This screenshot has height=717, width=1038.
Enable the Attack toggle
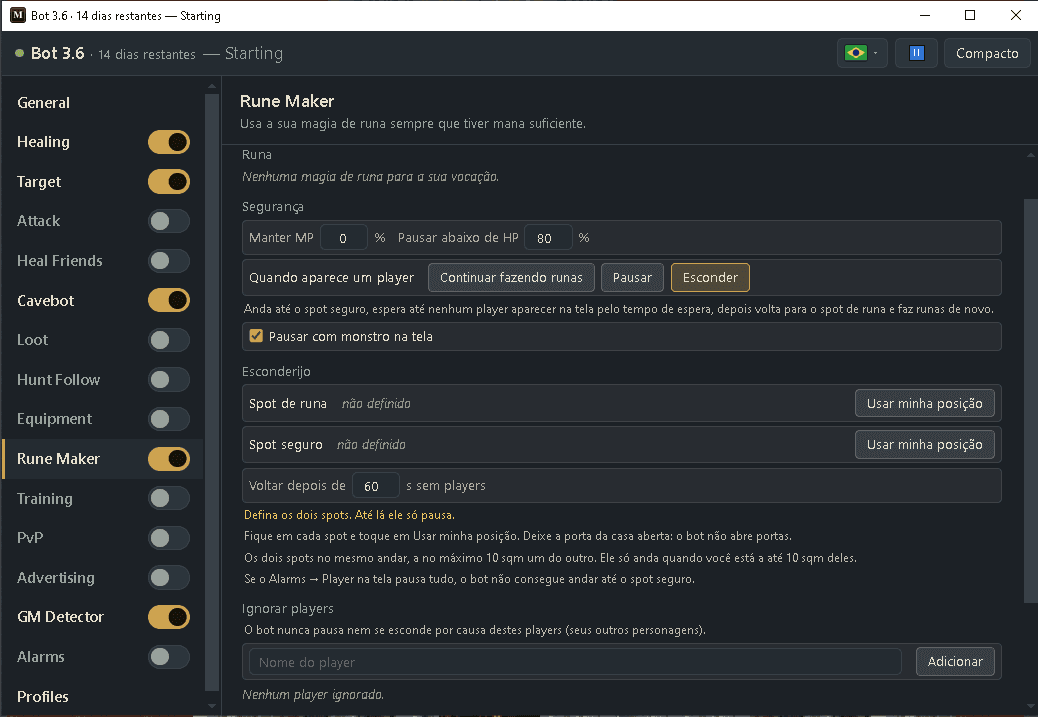click(169, 221)
